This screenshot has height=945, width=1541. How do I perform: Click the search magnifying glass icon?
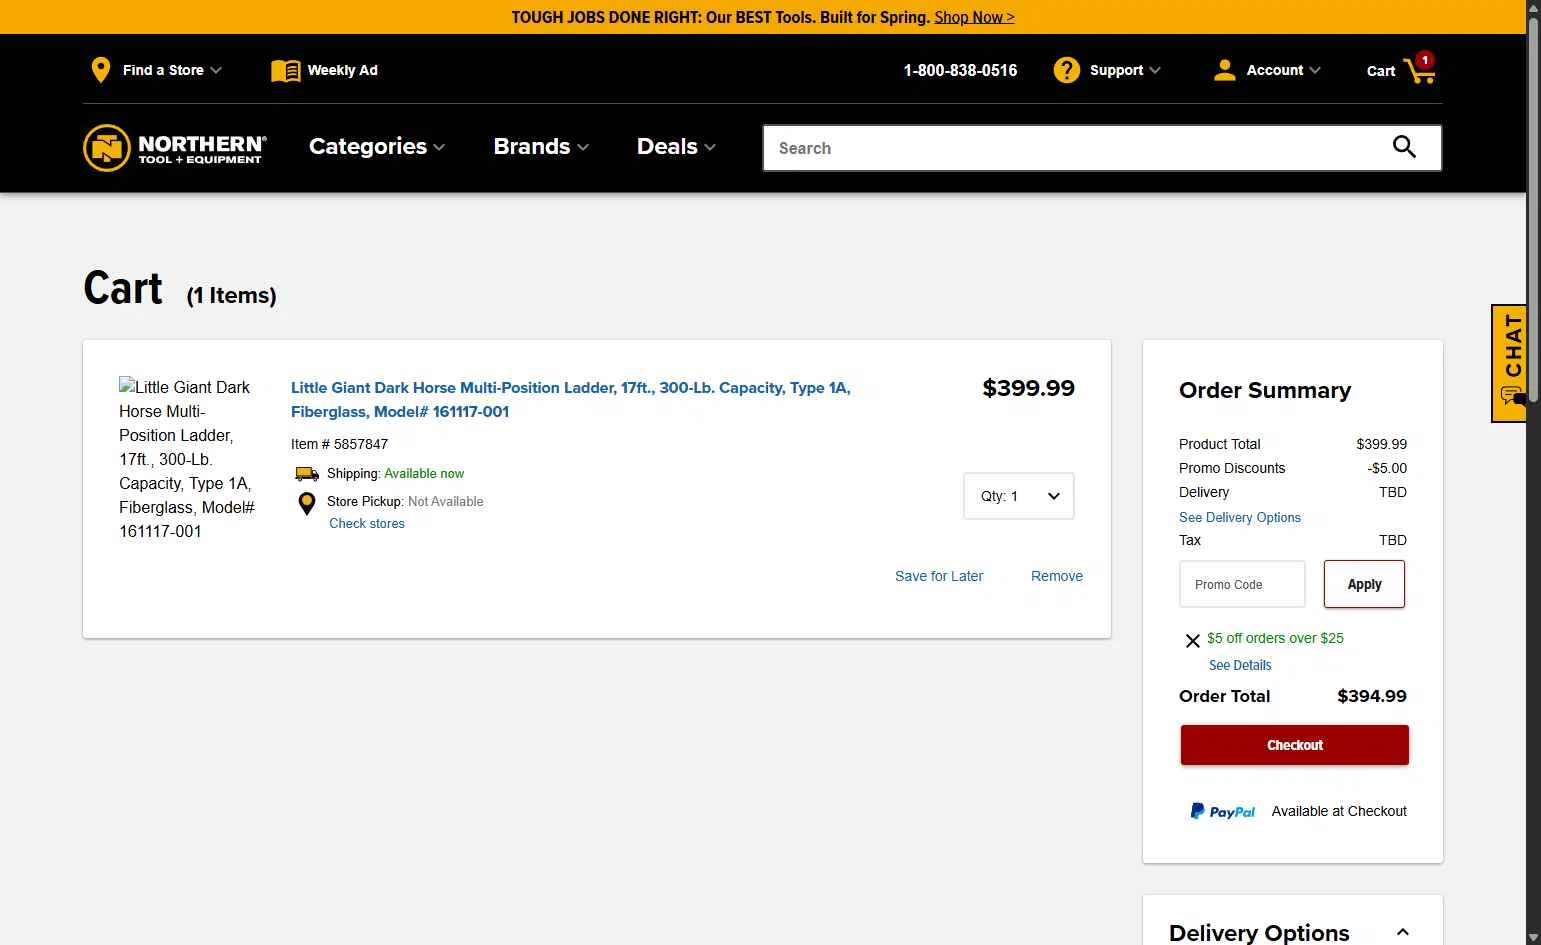1404,148
